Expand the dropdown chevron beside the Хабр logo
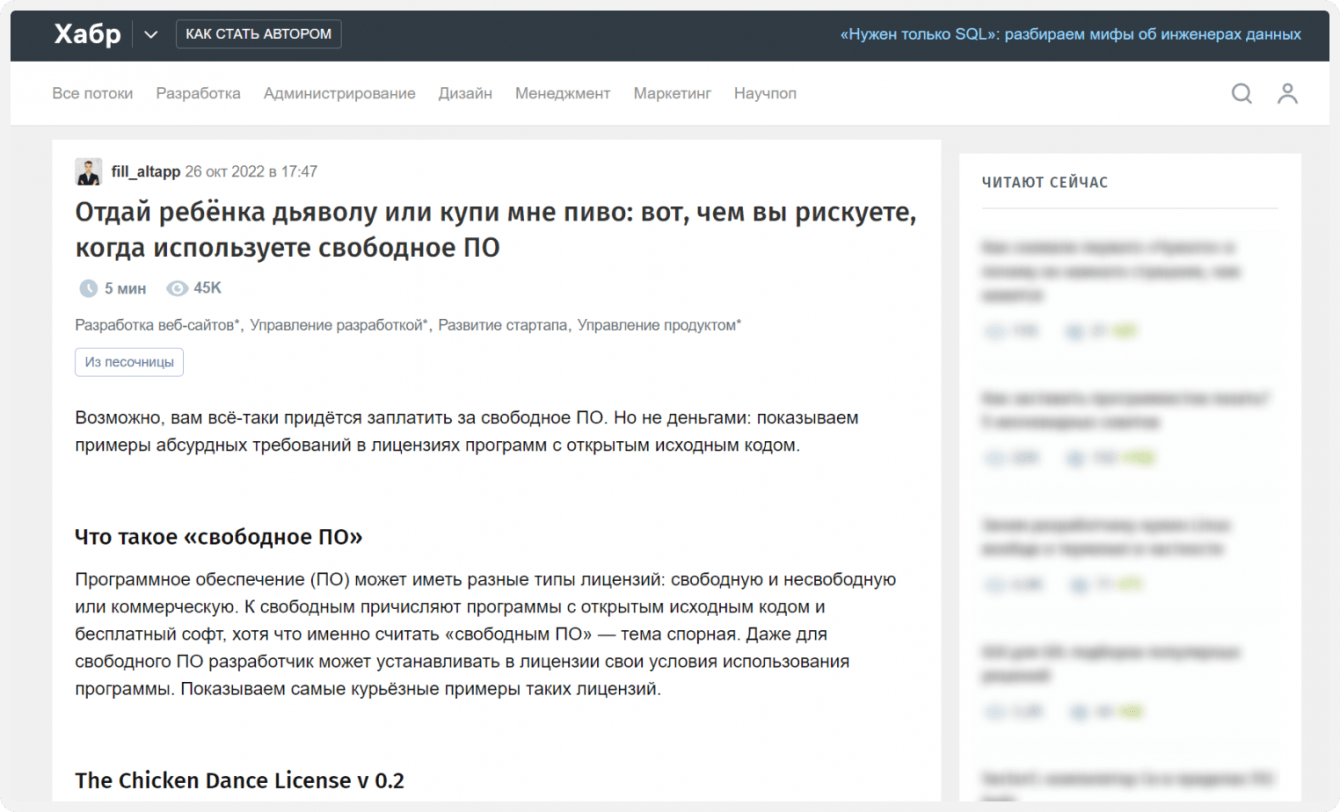1340x812 pixels. (x=150, y=35)
